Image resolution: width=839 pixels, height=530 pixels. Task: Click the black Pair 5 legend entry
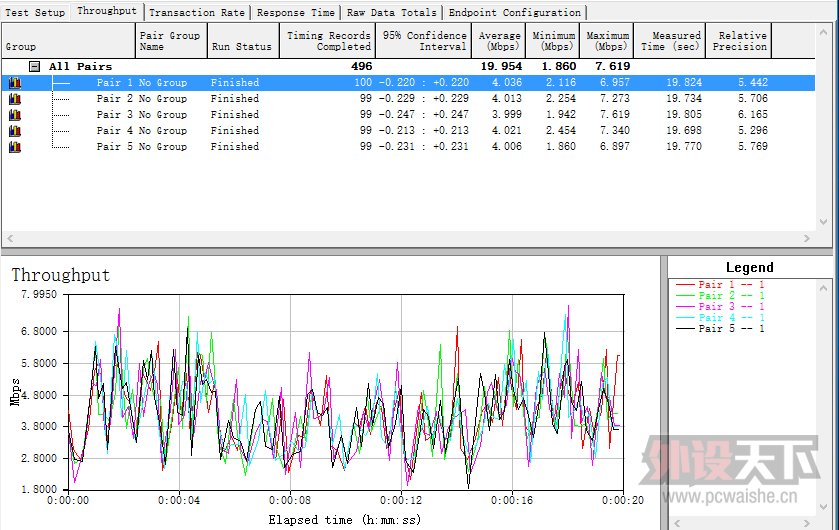coord(720,328)
